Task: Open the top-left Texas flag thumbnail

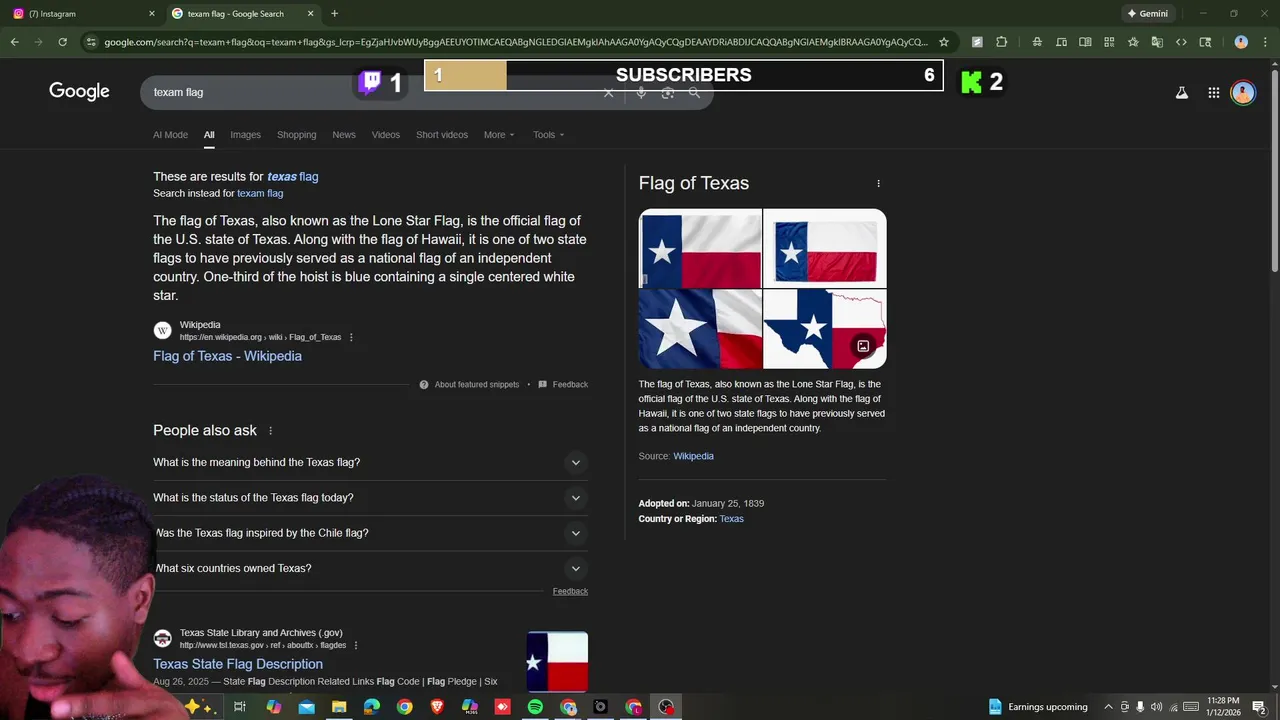Action: pos(700,248)
